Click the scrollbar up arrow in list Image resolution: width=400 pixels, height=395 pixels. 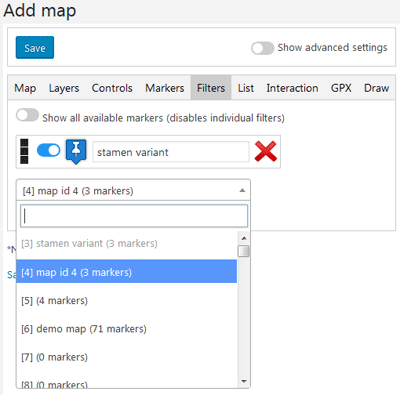[x=244, y=238]
